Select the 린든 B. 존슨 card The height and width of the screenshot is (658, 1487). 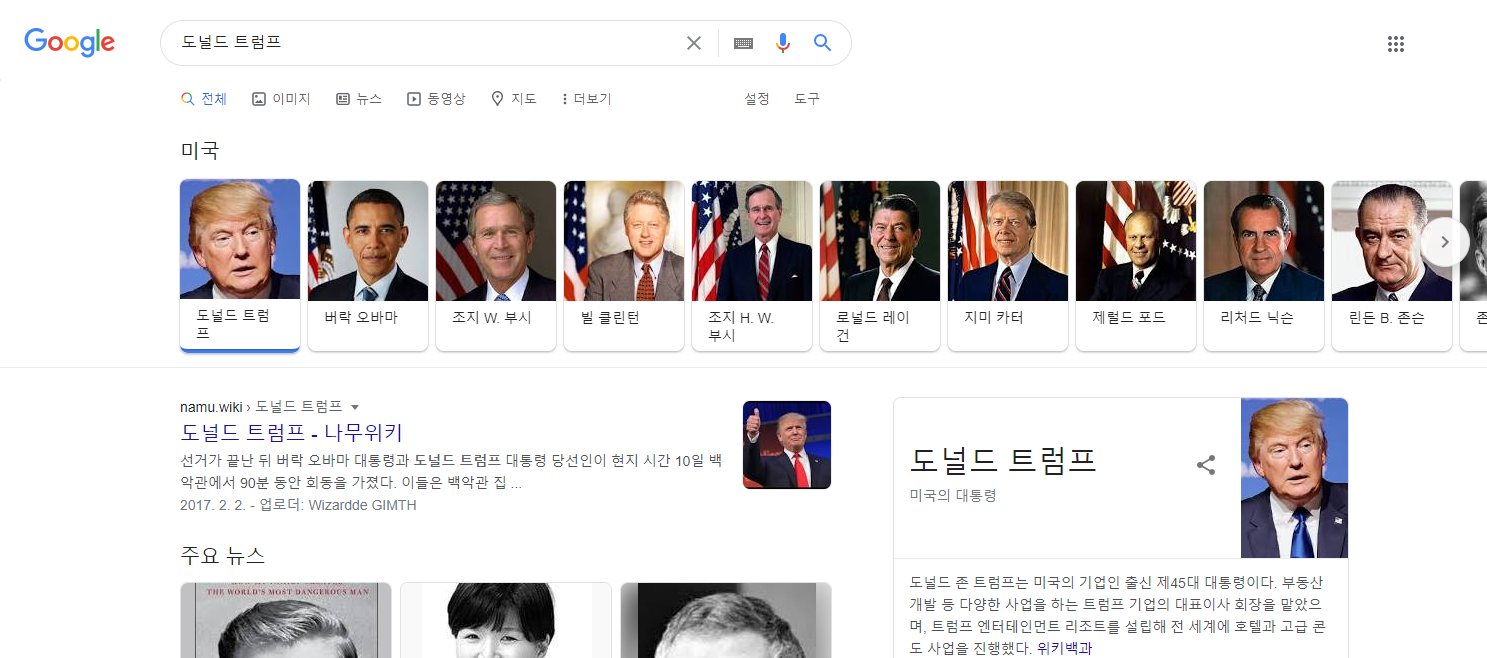1392,265
